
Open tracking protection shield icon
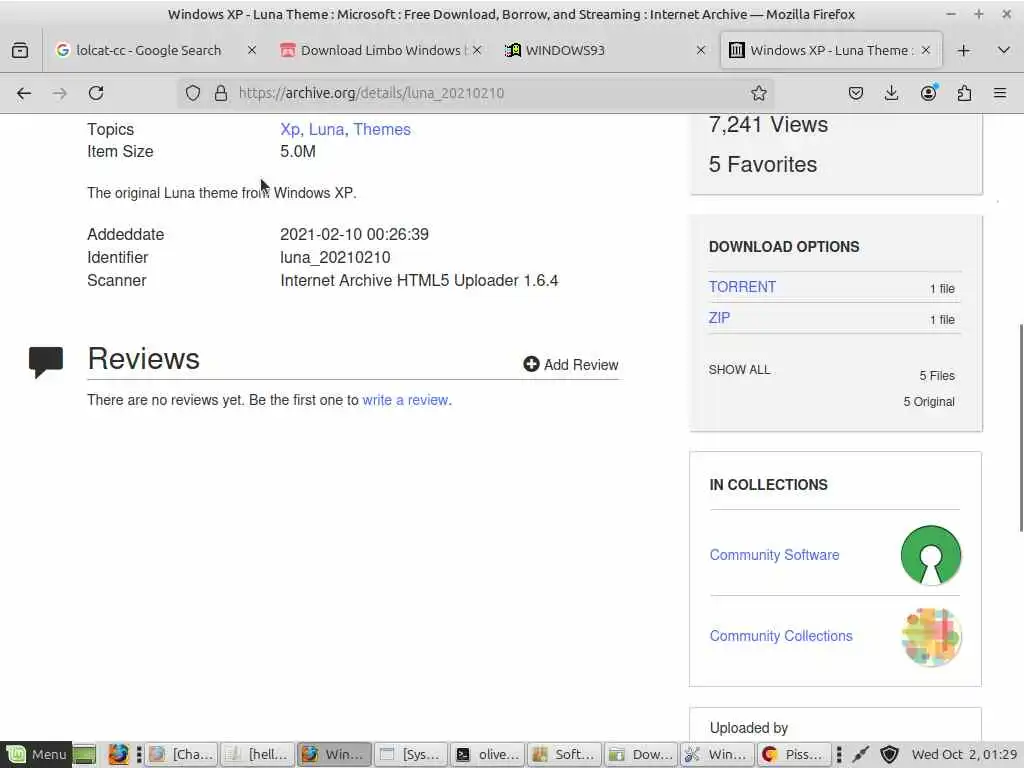[x=193, y=93]
